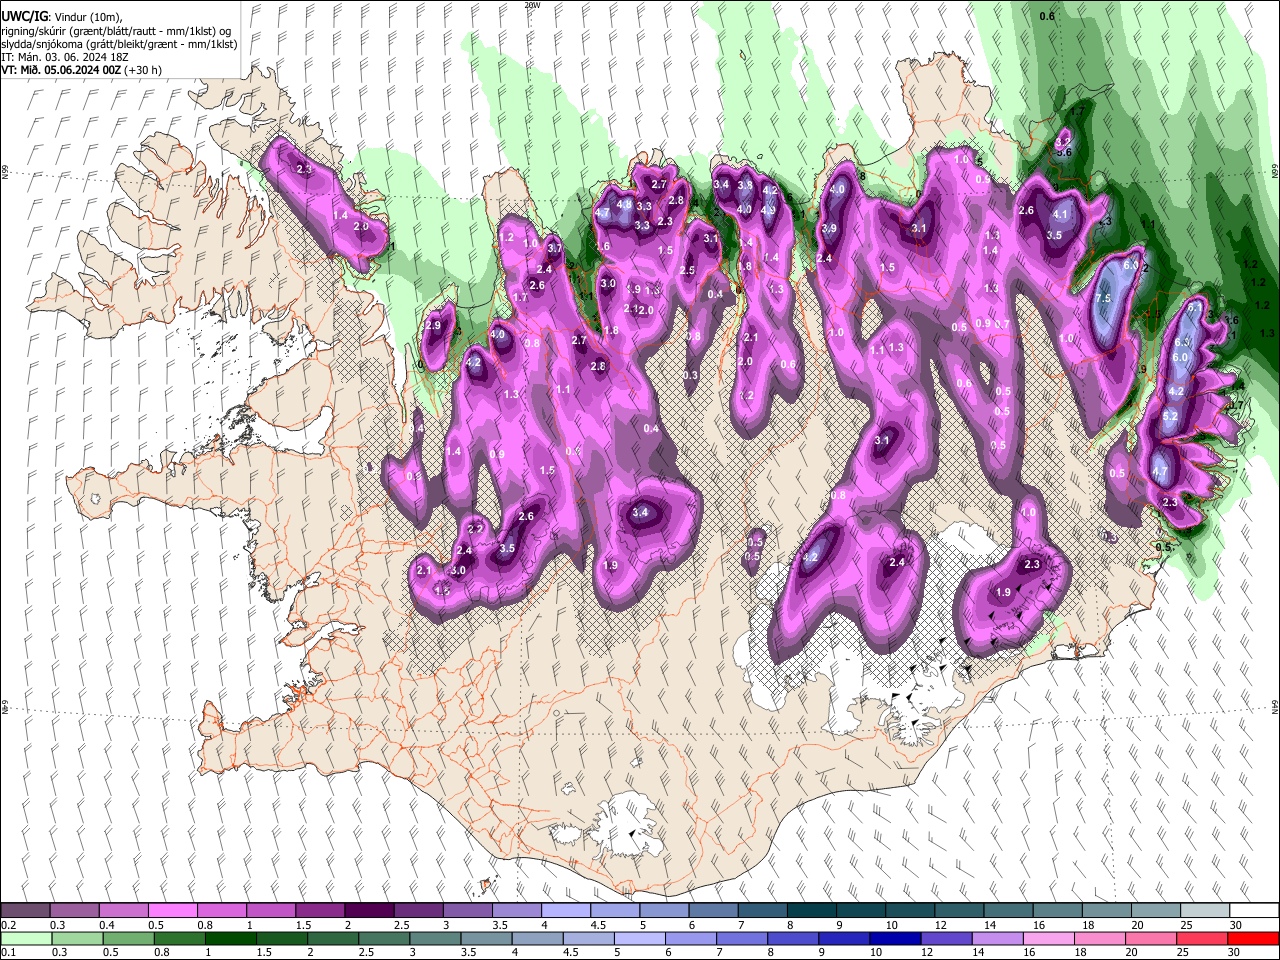The width and height of the screenshot is (1280, 960).
Task: Click the 'slydda/snjókoma (grátt/bleikt/grænt' header line
Action: coord(119,43)
